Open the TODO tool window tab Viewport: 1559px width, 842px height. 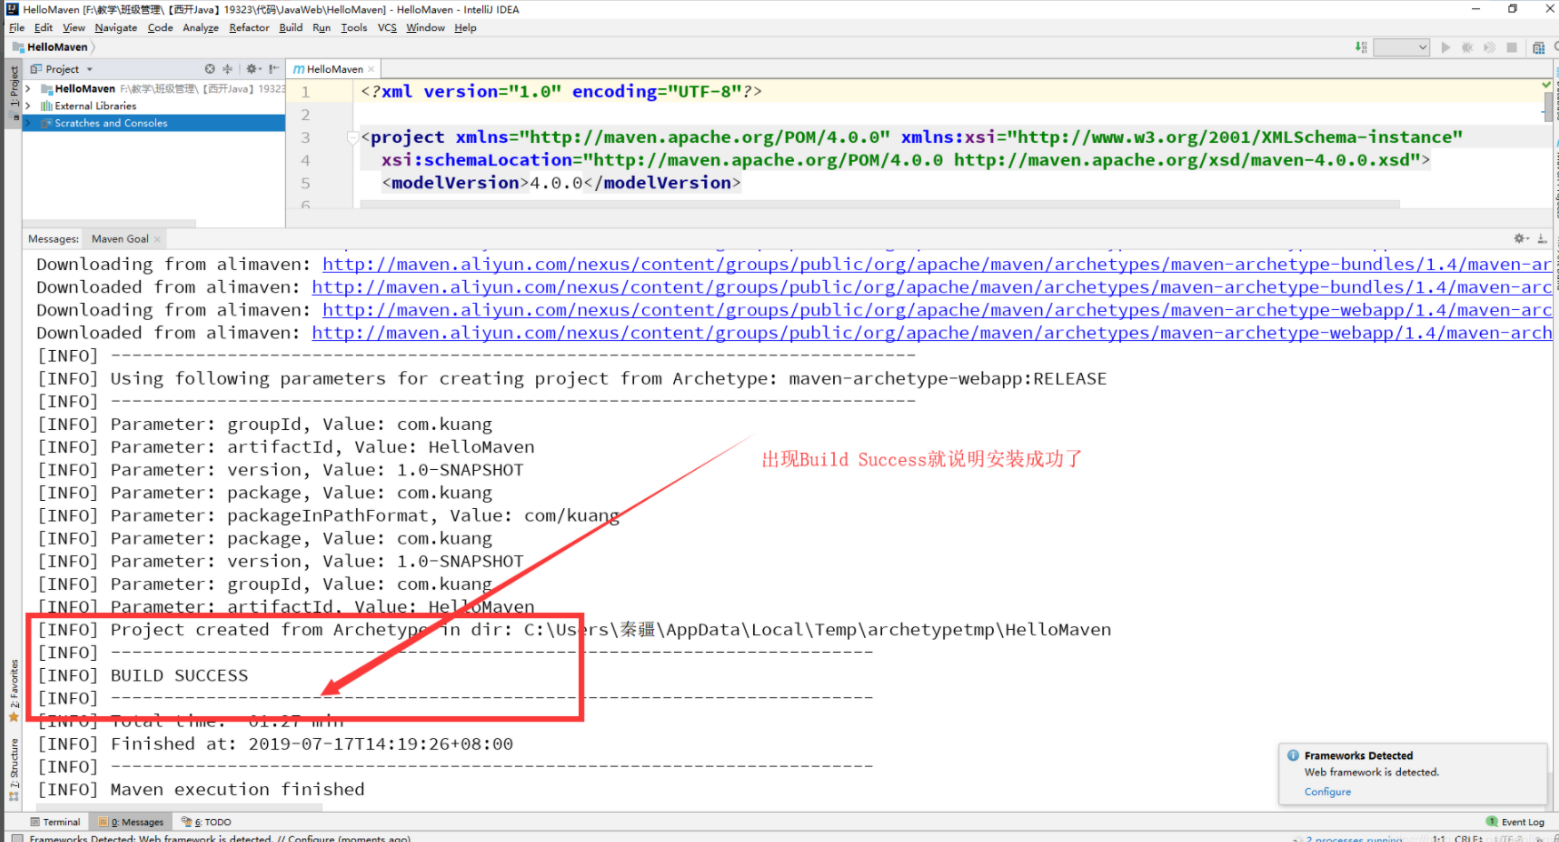pyautogui.click(x=207, y=822)
